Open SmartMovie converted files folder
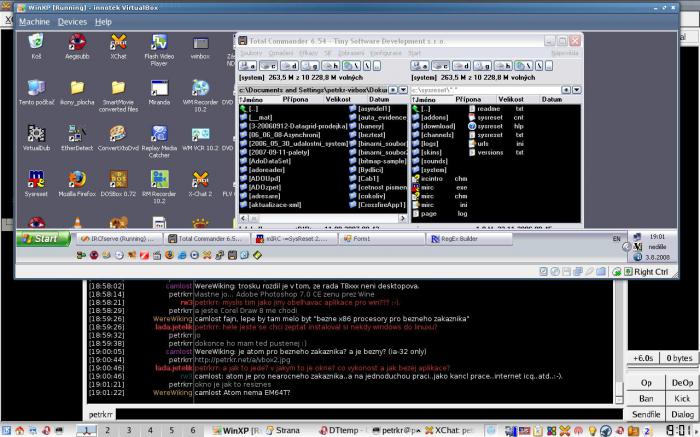This screenshot has width=700, height=437. tap(118, 96)
